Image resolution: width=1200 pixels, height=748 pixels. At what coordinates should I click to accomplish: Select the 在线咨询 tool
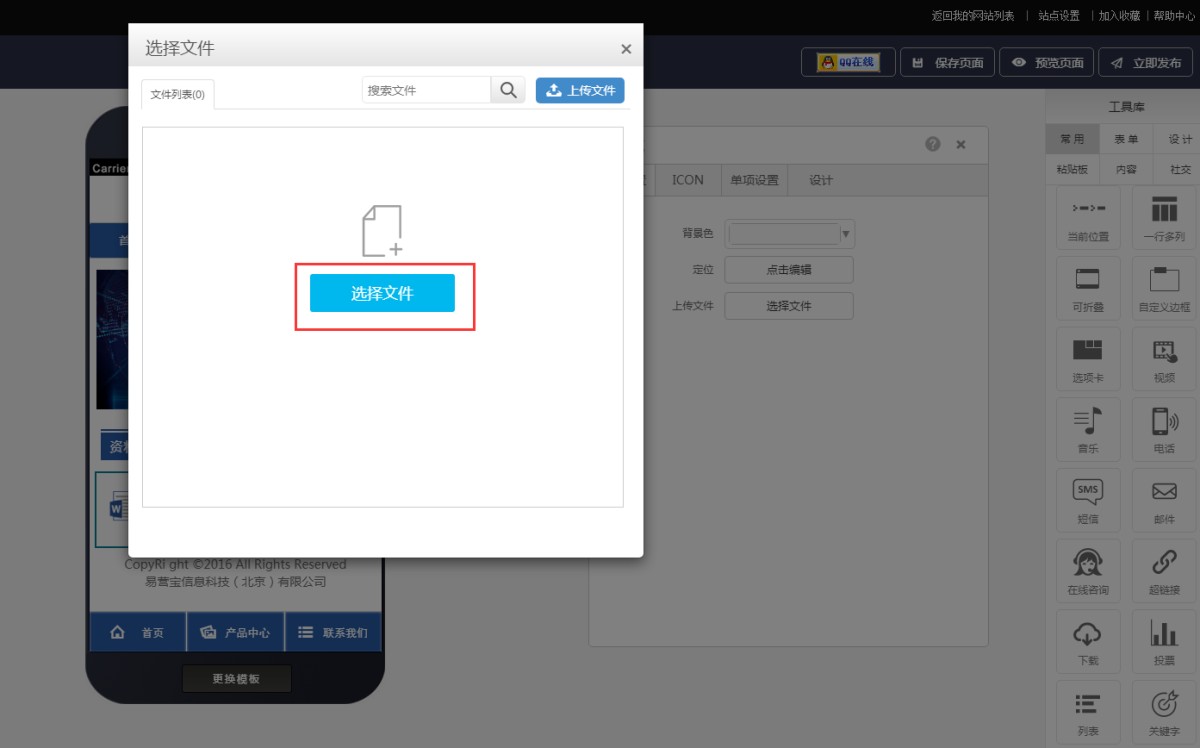1088,570
